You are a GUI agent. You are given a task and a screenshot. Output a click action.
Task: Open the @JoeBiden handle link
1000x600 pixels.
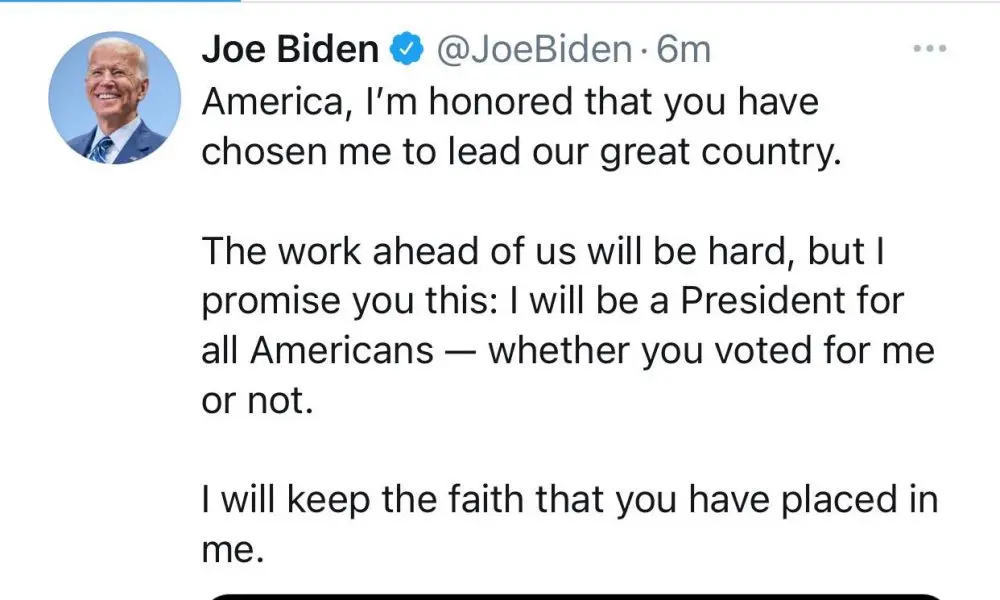click(x=532, y=48)
